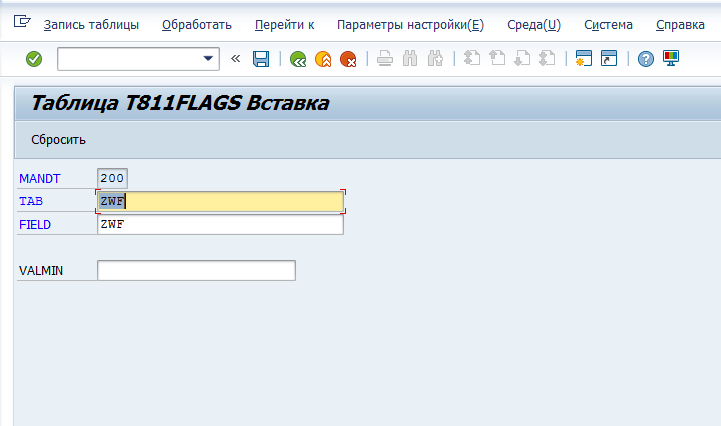Go to Next Page icon
721x426 pixels.
click(522, 58)
